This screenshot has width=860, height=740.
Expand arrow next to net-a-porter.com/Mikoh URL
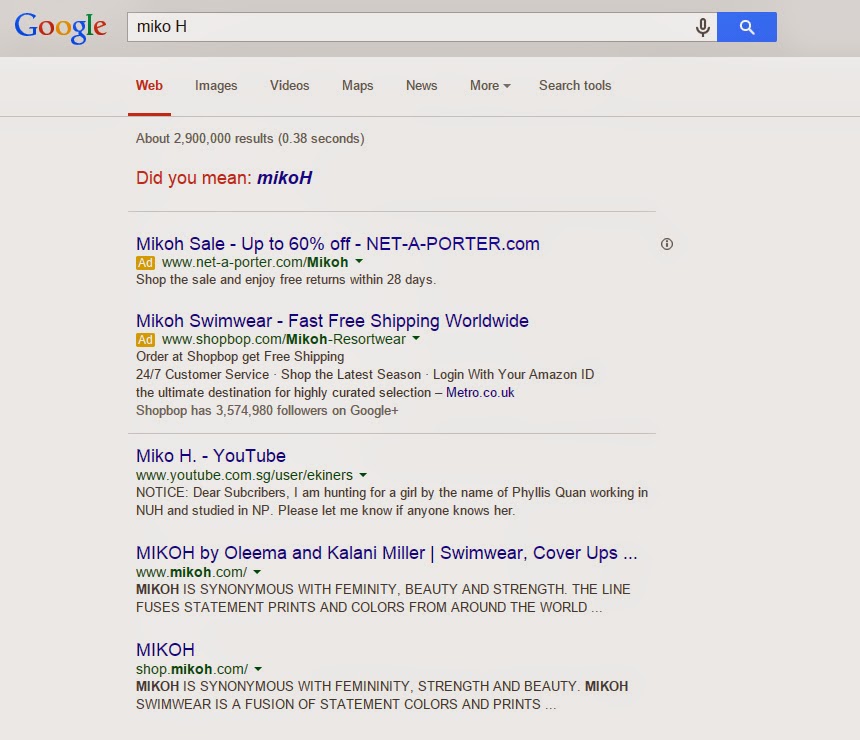pyautogui.click(x=359, y=262)
